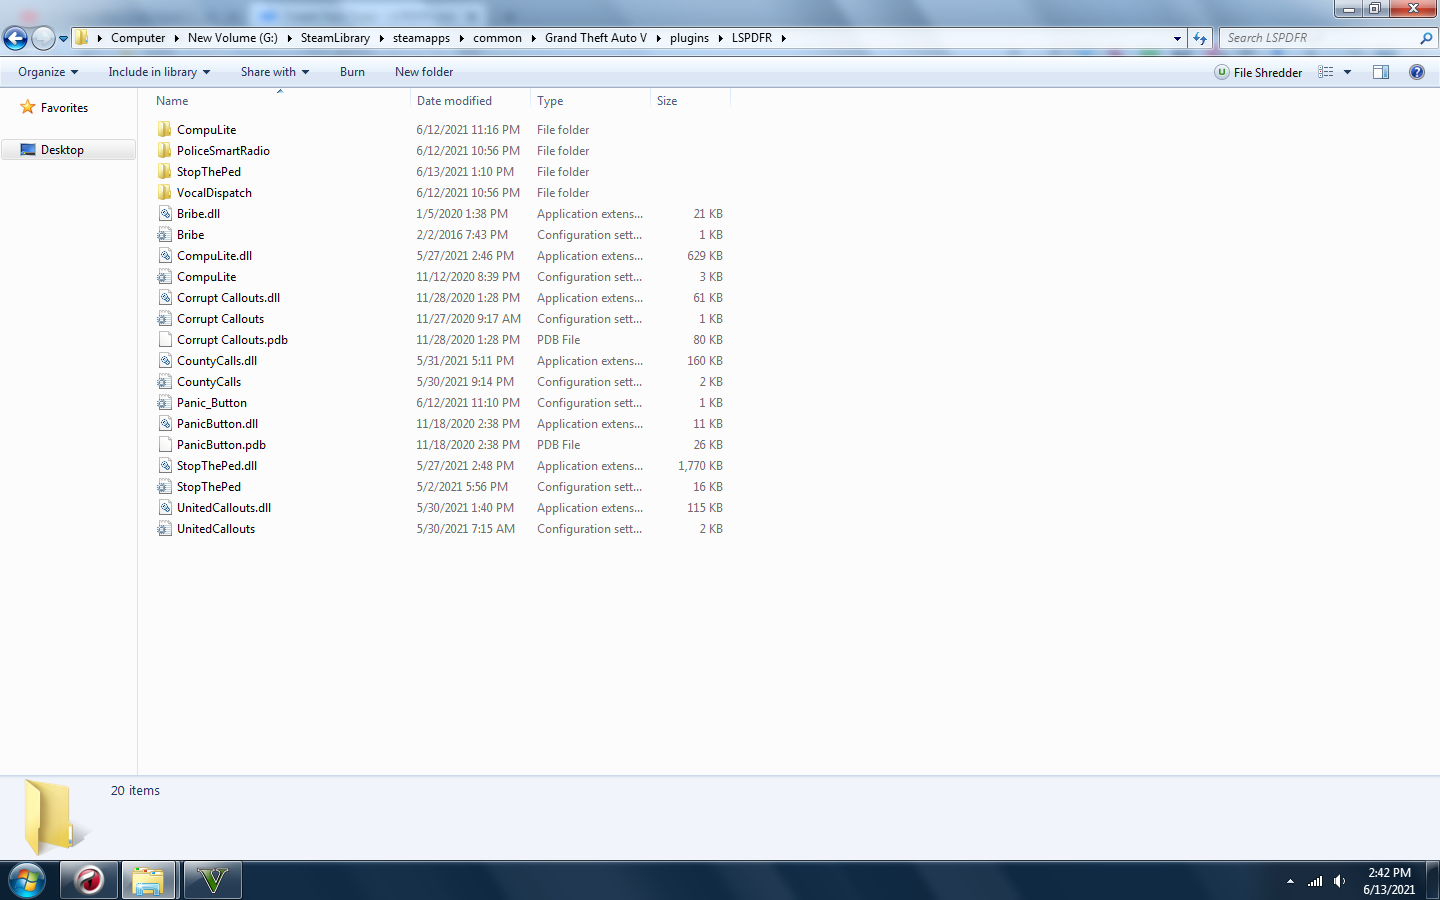Toggle the preview pane button
Image resolution: width=1440 pixels, height=900 pixels.
1381,72
